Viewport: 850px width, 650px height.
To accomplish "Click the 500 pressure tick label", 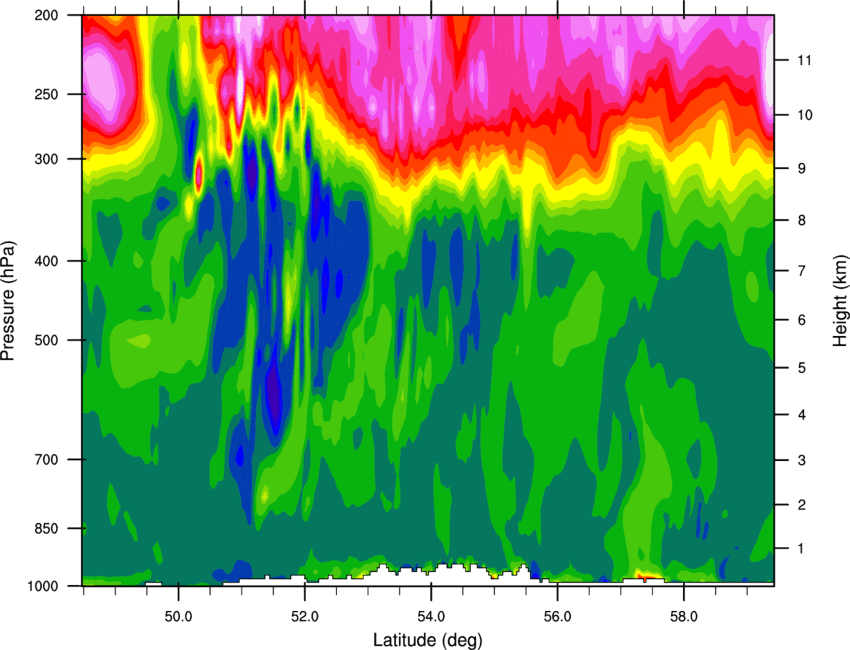I will [x=47, y=340].
